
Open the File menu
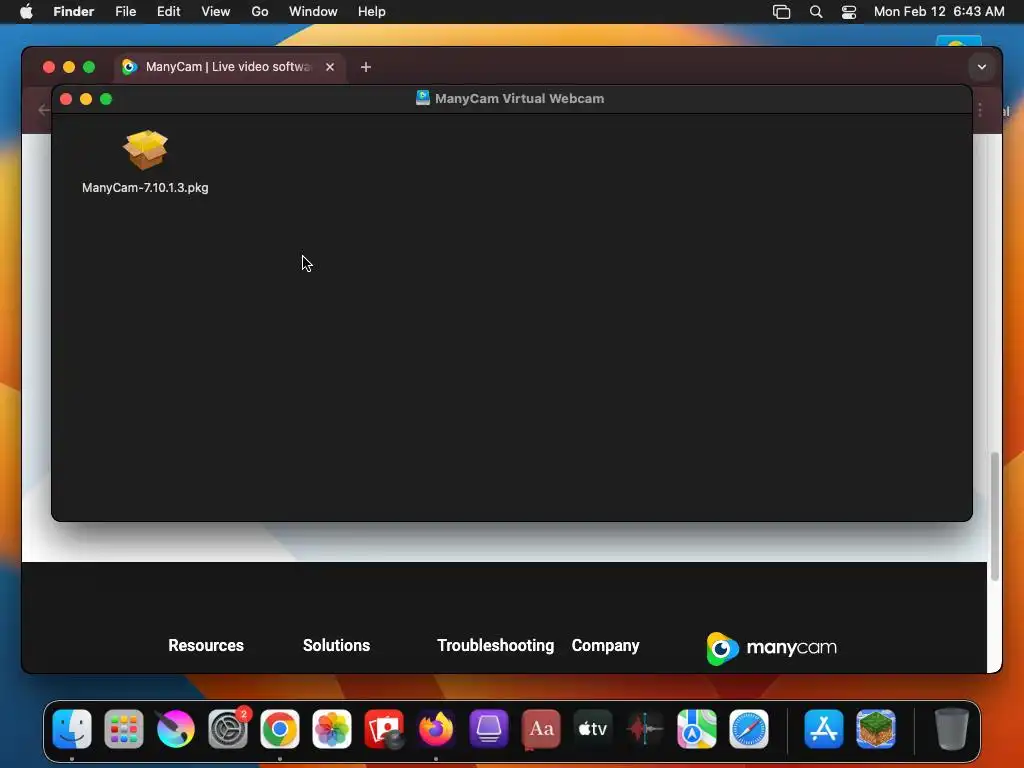pyautogui.click(x=125, y=11)
